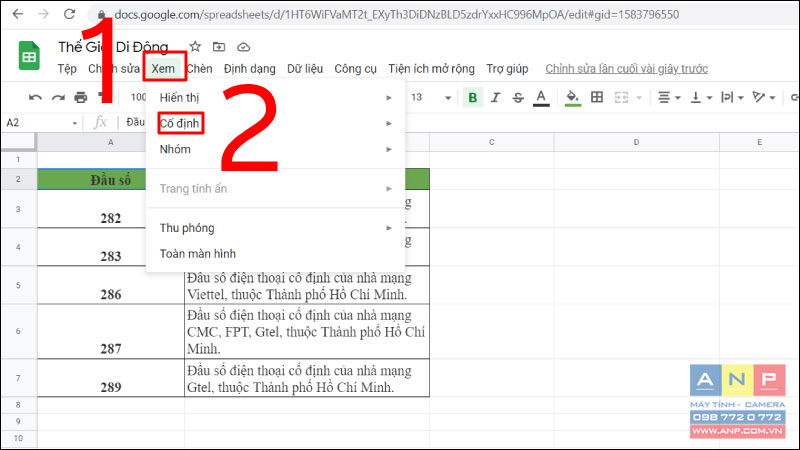Click the Google Sheets home logo
800x450 pixels.
tap(29, 56)
